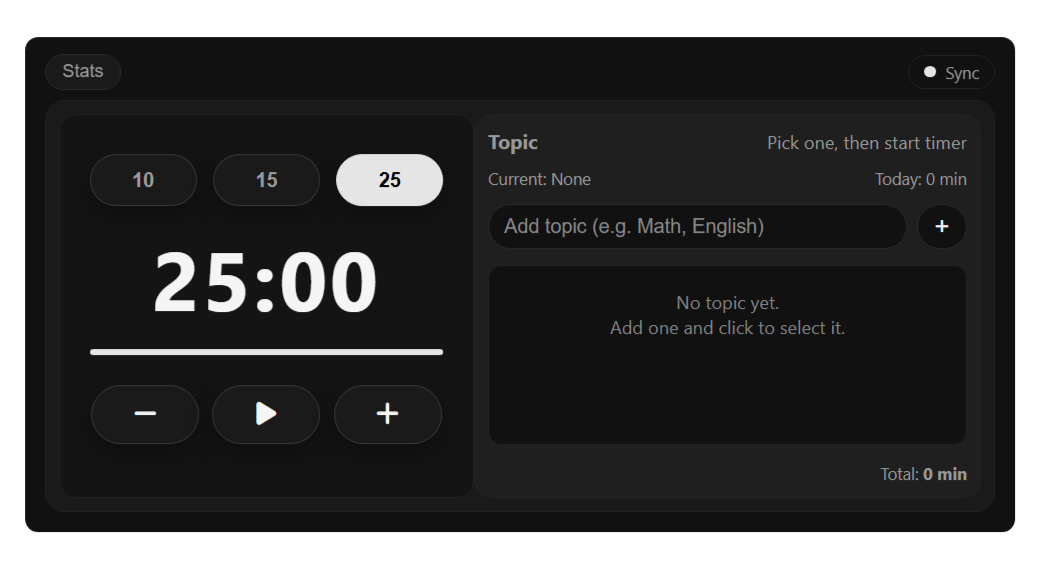Decrease timer duration with the minus button
The width and height of the screenshot is (1037, 562).
pos(145,414)
